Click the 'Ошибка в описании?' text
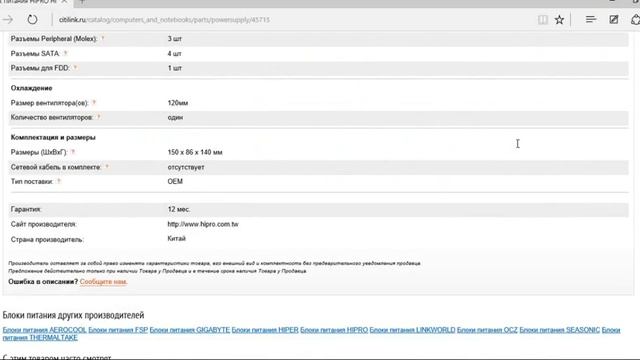 pyautogui.click(x=43, y=282)
